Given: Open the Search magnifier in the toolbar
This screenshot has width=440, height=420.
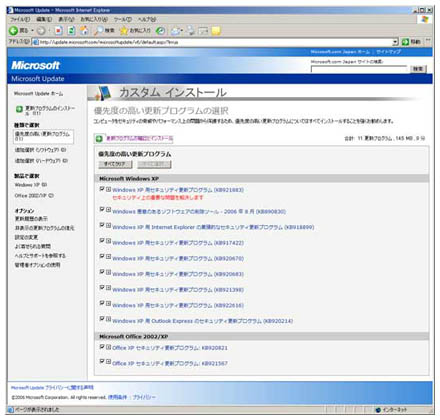Looking at the screenshot, I should [99, 31].
